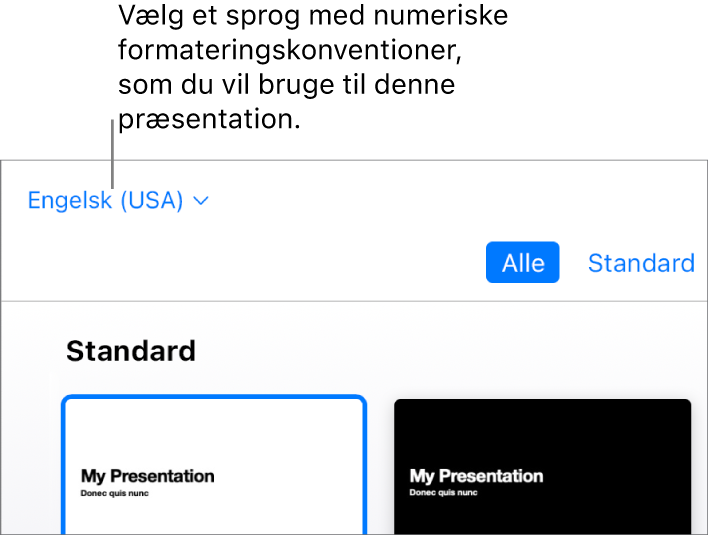This screenshot has width=708, height=535.
Task: Click My Presentation title on black theme
Action: [x=477, y=476]
